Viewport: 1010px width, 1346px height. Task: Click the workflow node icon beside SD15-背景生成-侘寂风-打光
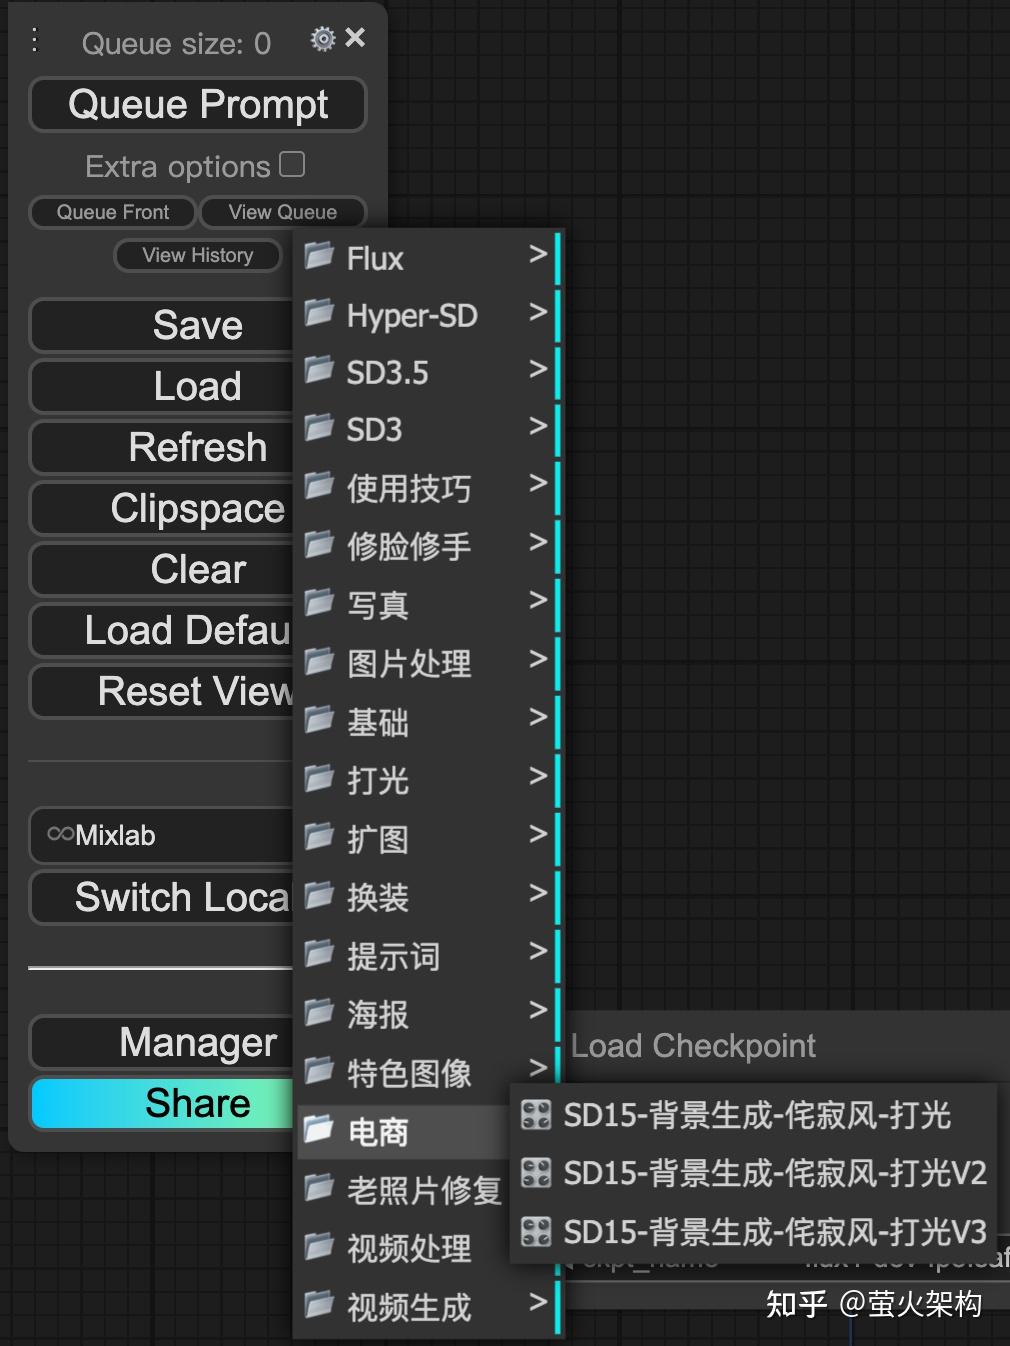(536, 1115)
